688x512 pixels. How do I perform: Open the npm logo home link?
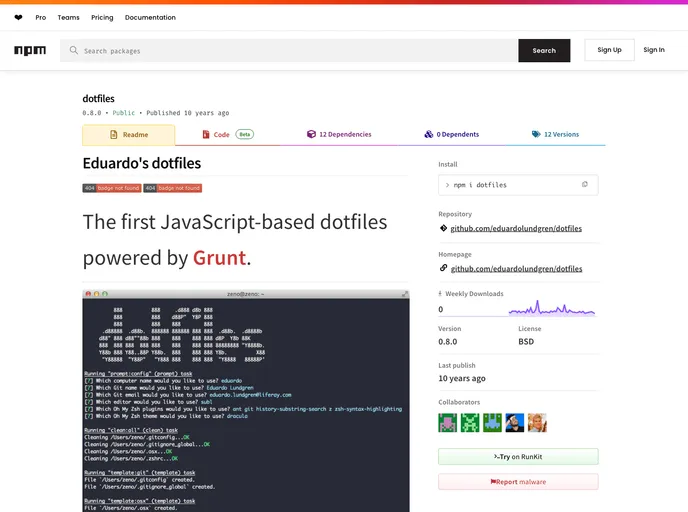[x=30, y=50]
